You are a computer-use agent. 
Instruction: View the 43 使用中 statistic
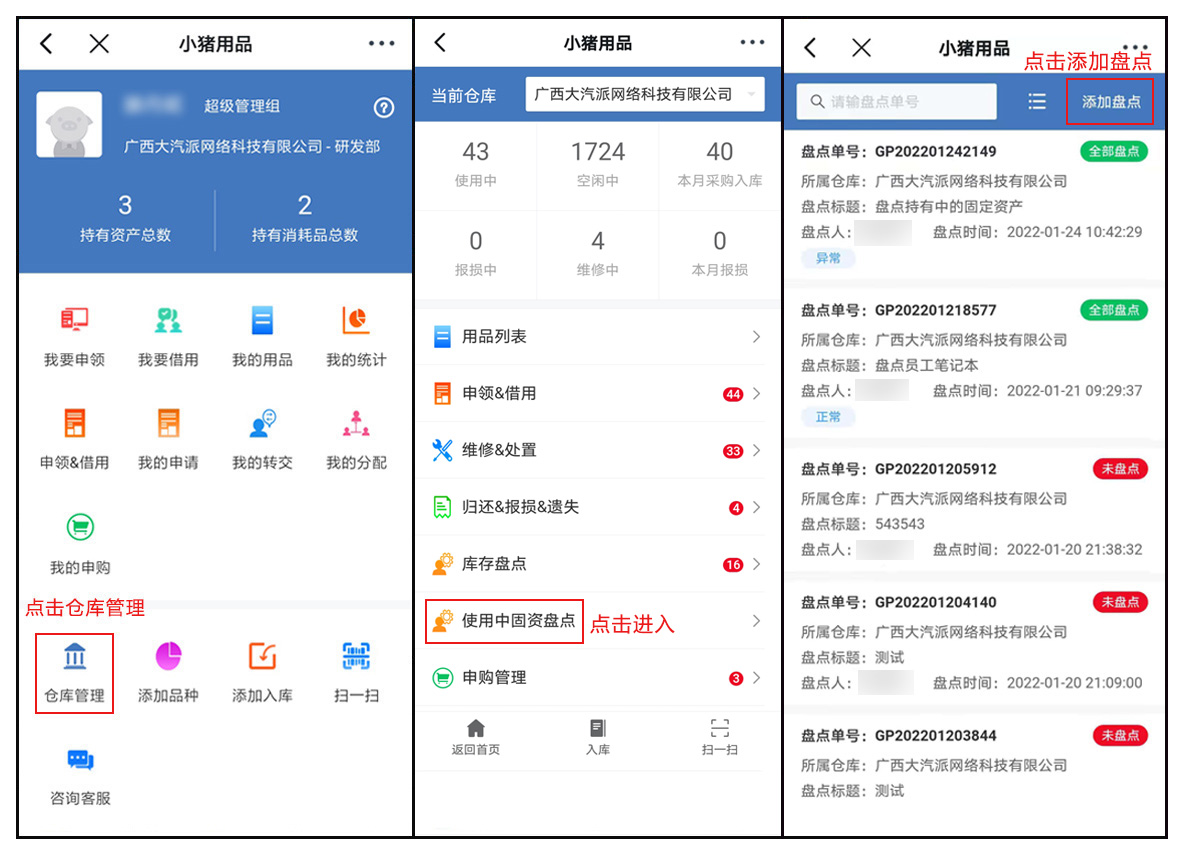[x=476, y=164]
